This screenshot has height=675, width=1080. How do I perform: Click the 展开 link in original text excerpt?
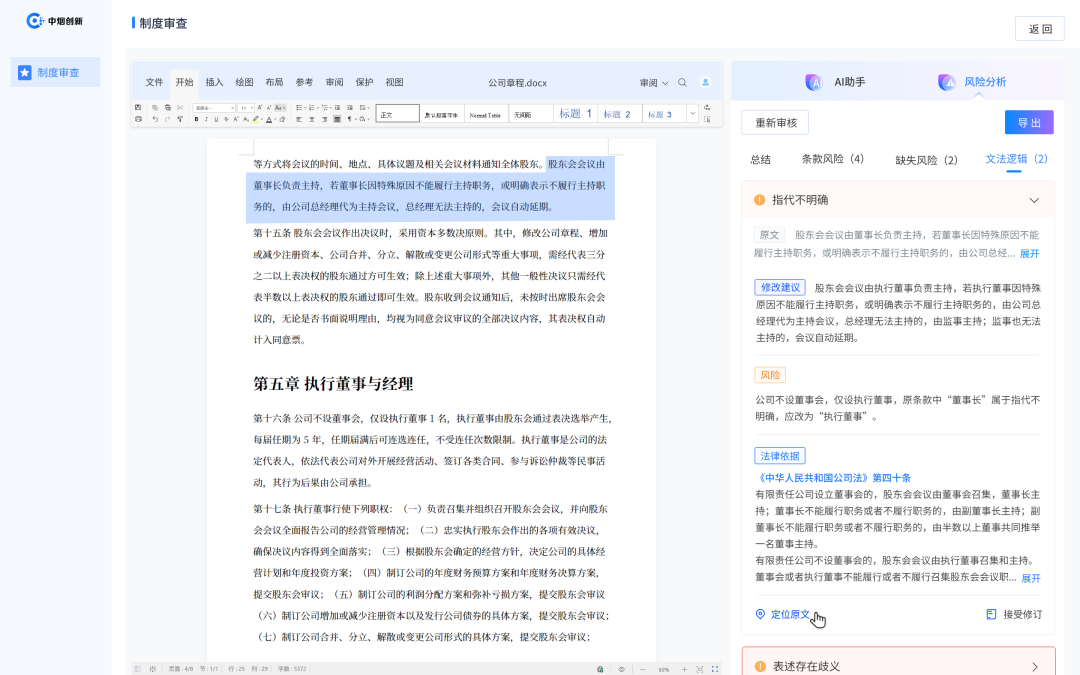[x=1030, y=253]
